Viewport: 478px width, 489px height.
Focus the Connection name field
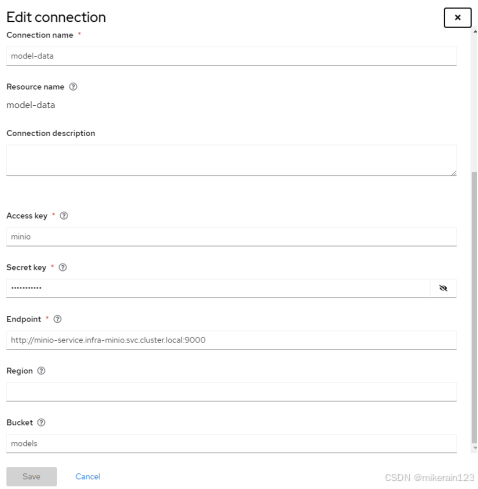click(x=231, y=56)
